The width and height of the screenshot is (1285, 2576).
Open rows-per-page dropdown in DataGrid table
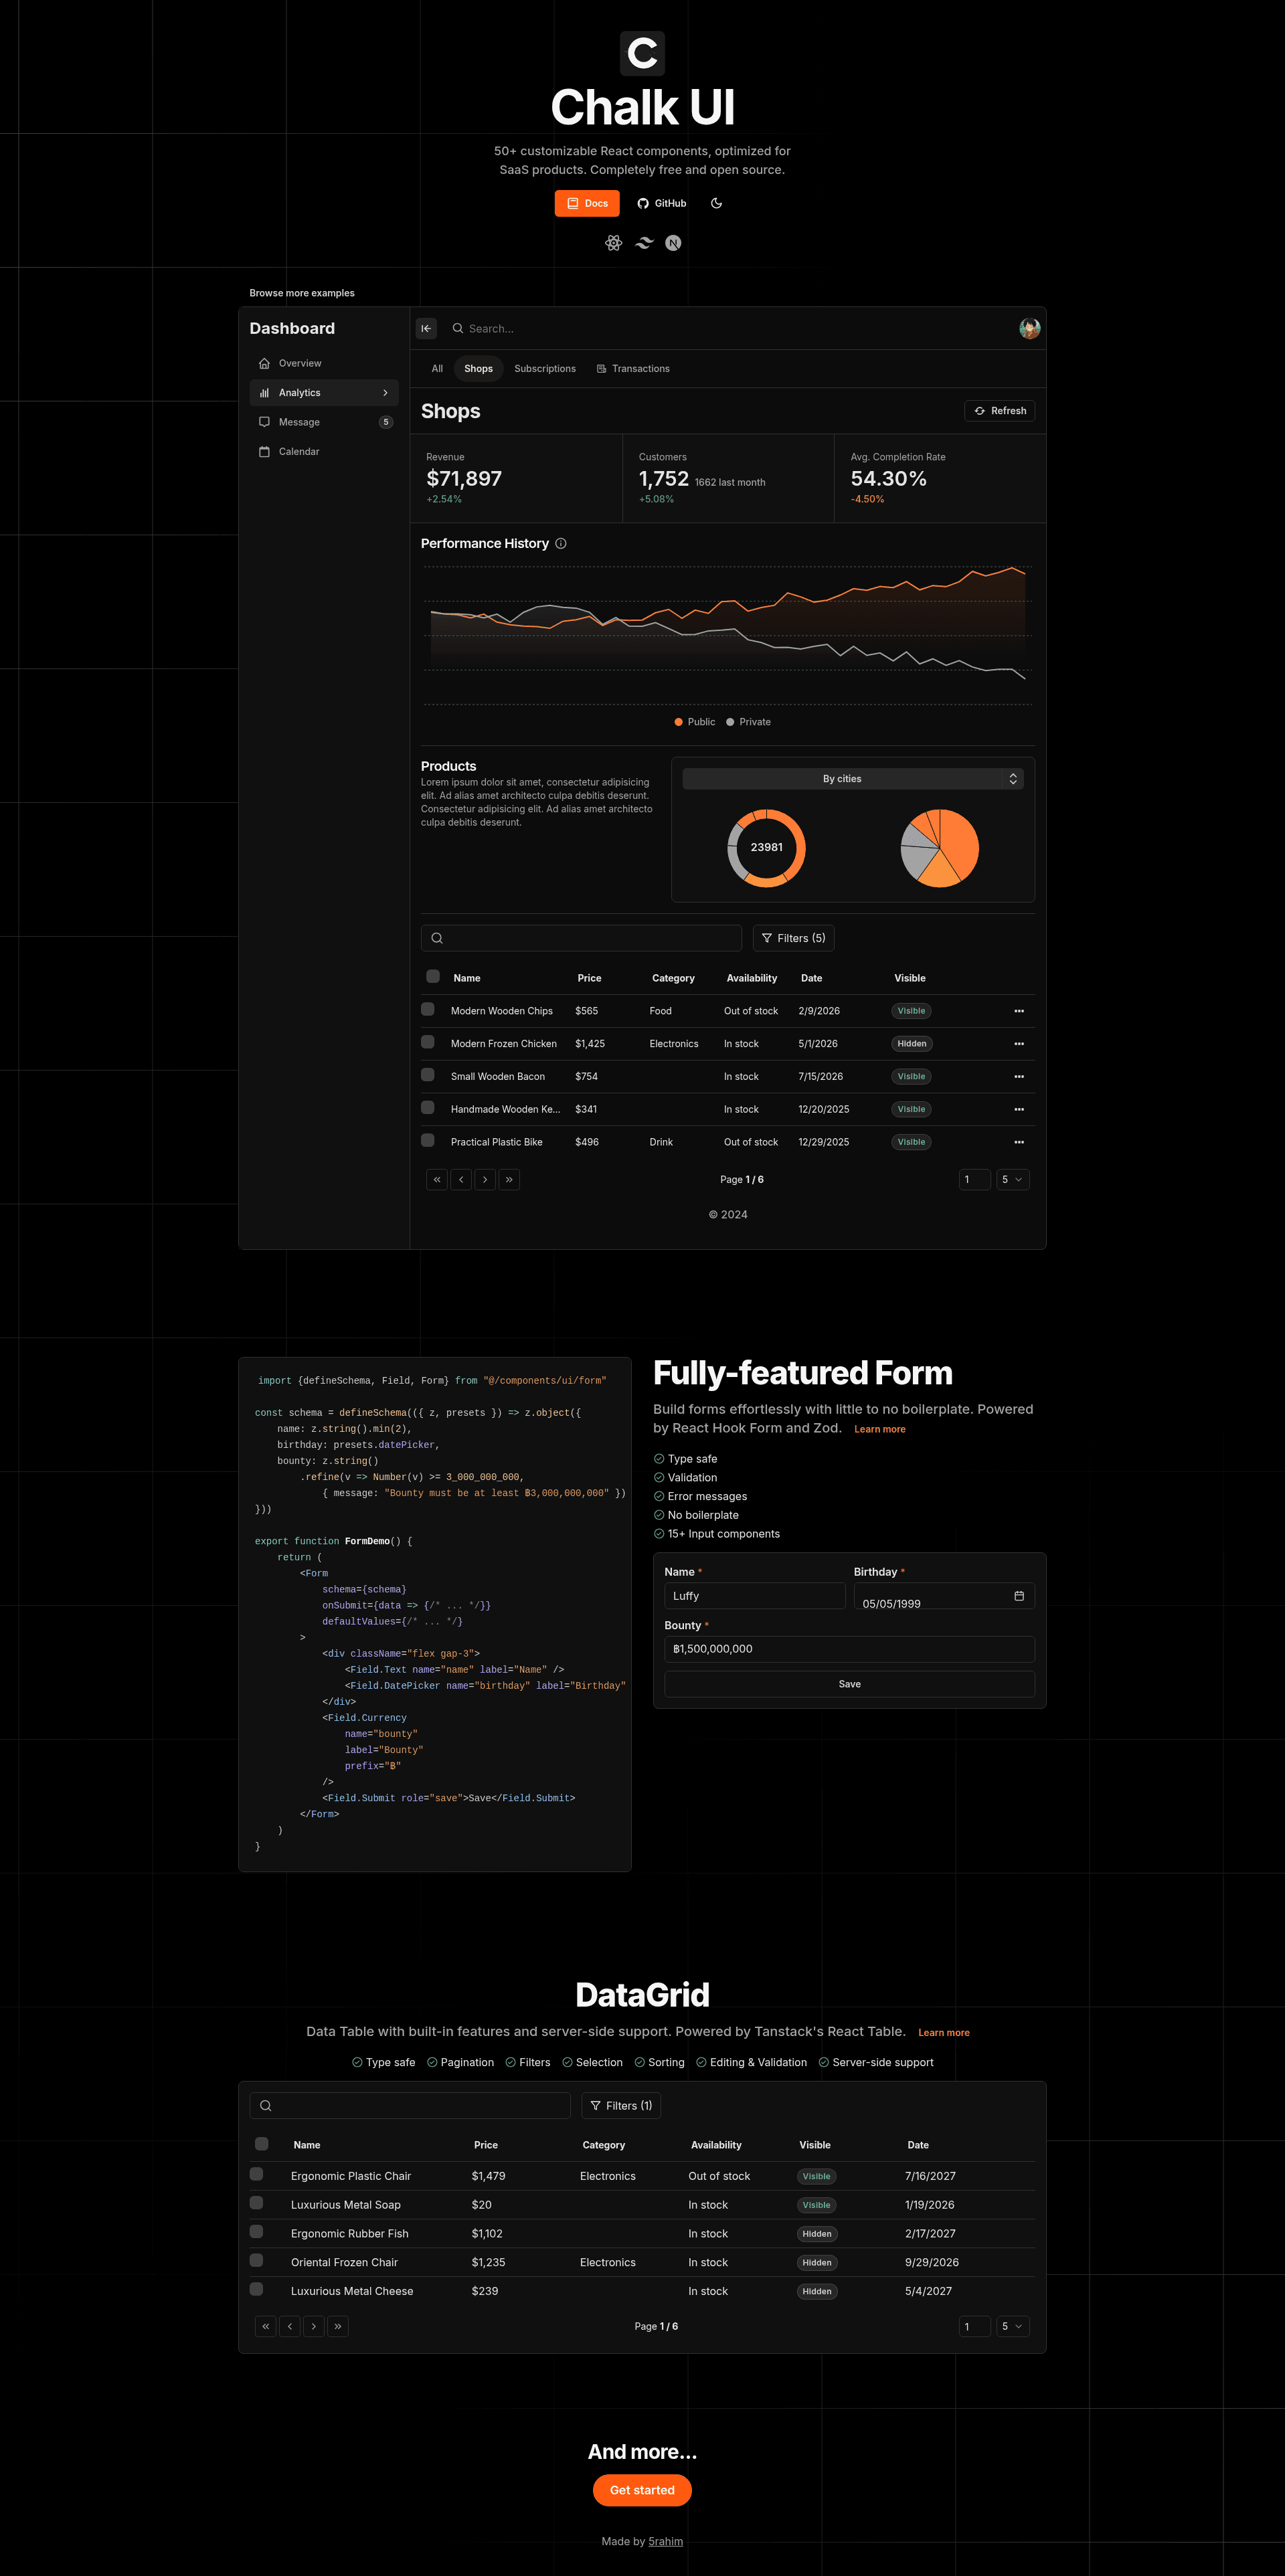point(1012,2327)
